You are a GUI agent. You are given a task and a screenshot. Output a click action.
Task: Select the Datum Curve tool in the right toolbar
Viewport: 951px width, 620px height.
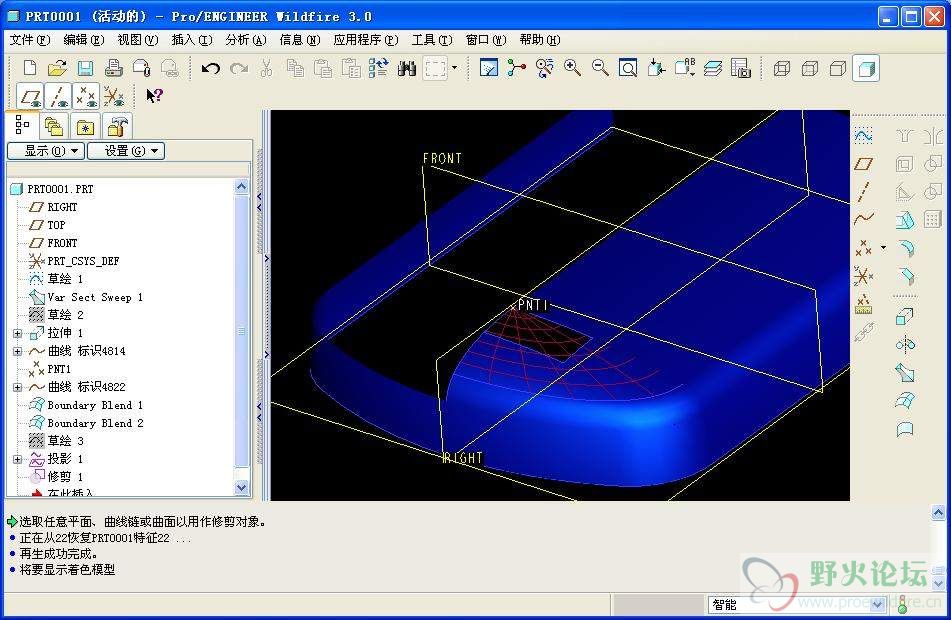(863, 219)
